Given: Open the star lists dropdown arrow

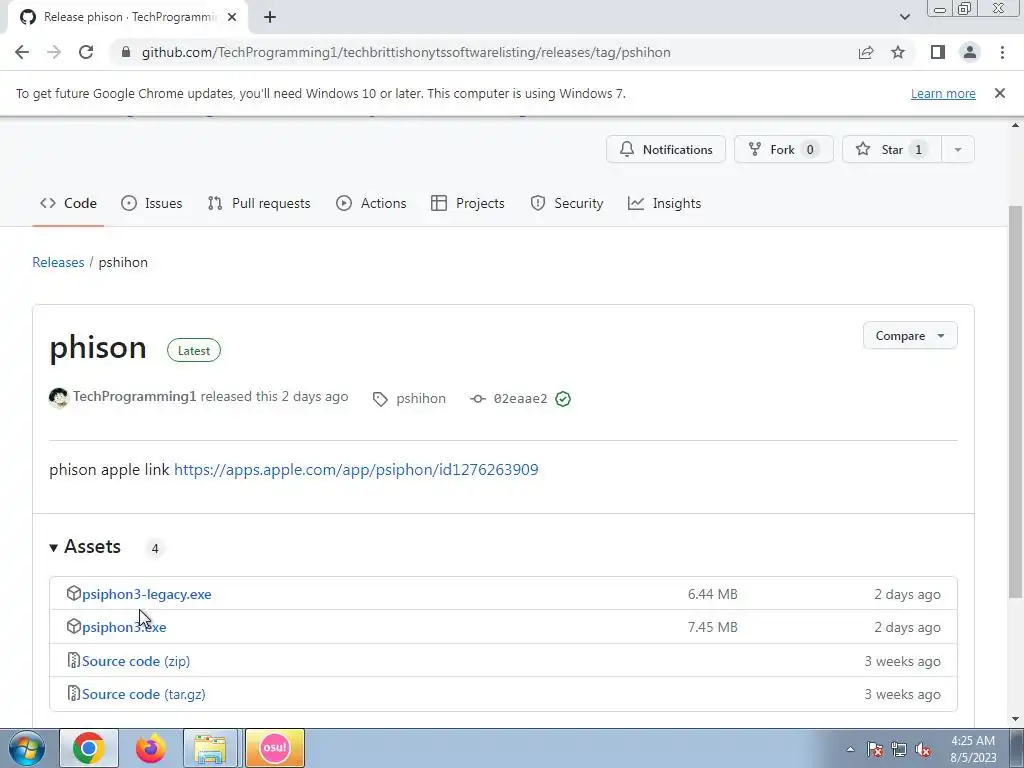Looking at the screenshot, I should click(958, 150).
